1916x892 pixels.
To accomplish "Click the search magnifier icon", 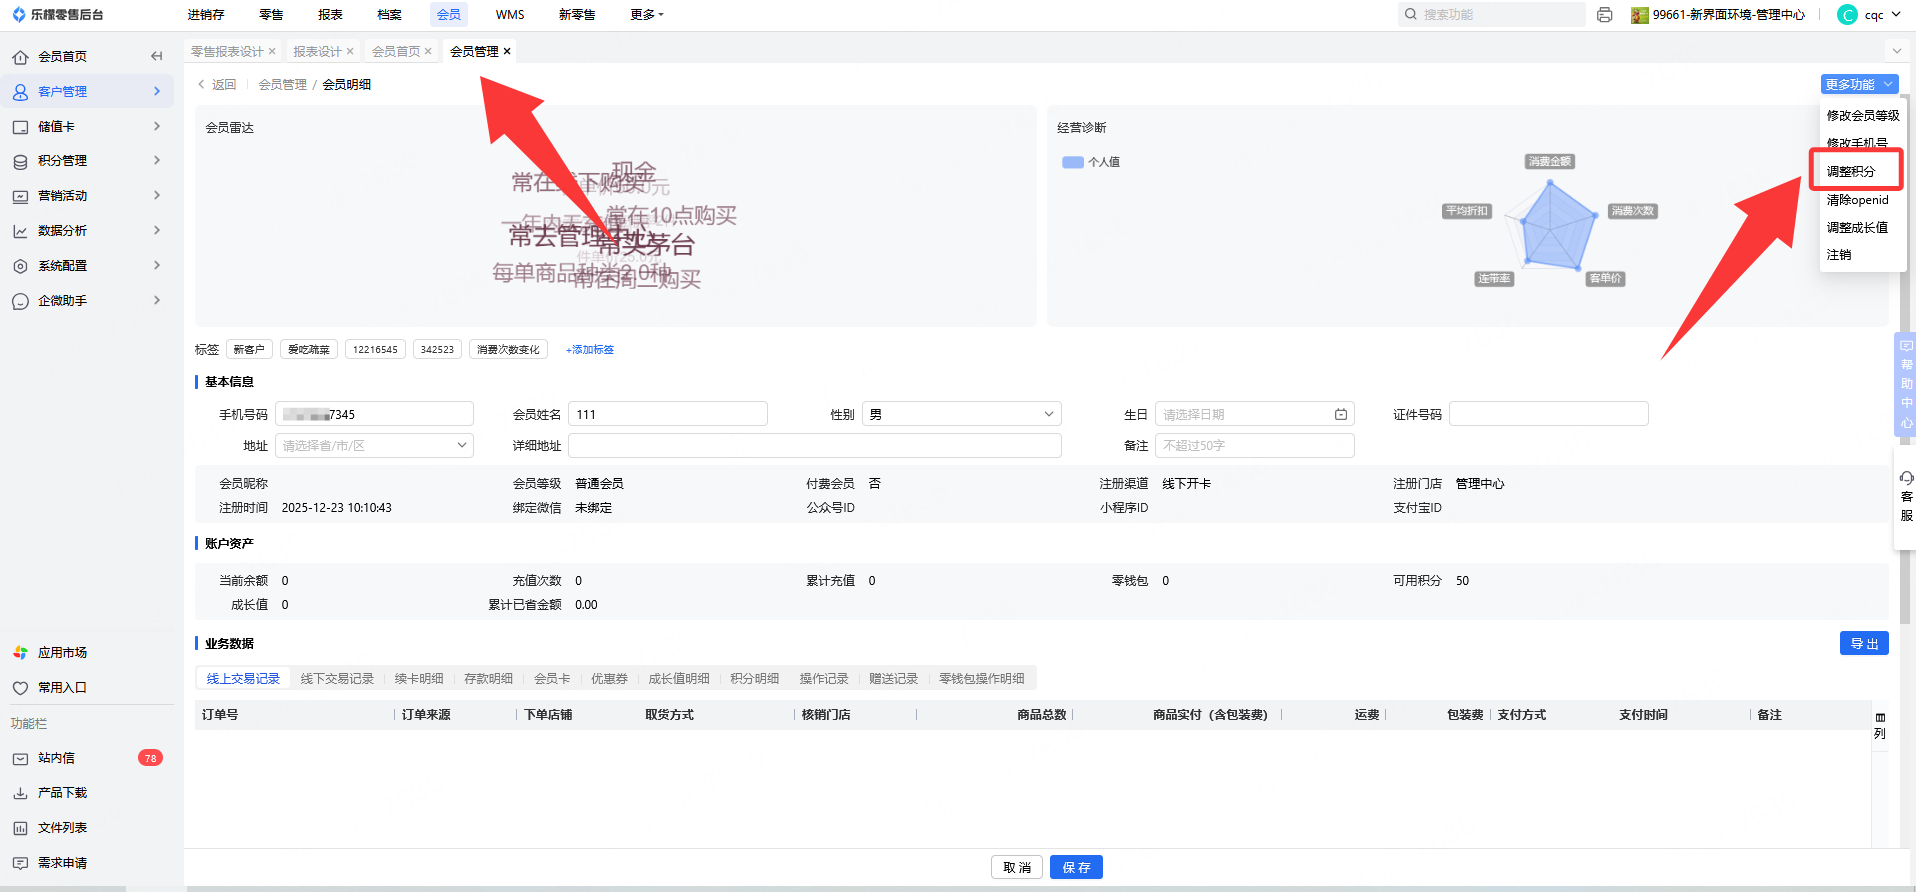I will [1411, 14].
